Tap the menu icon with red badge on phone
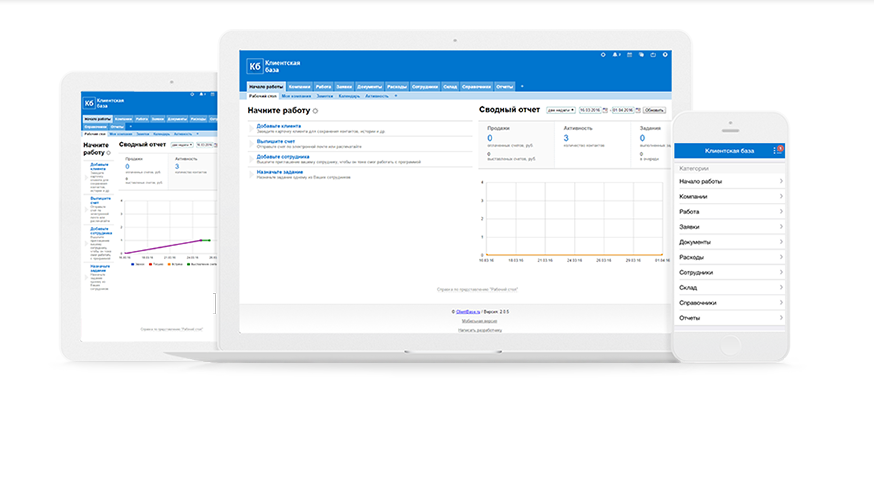This screenshot has width=874, height=488. 778,150
